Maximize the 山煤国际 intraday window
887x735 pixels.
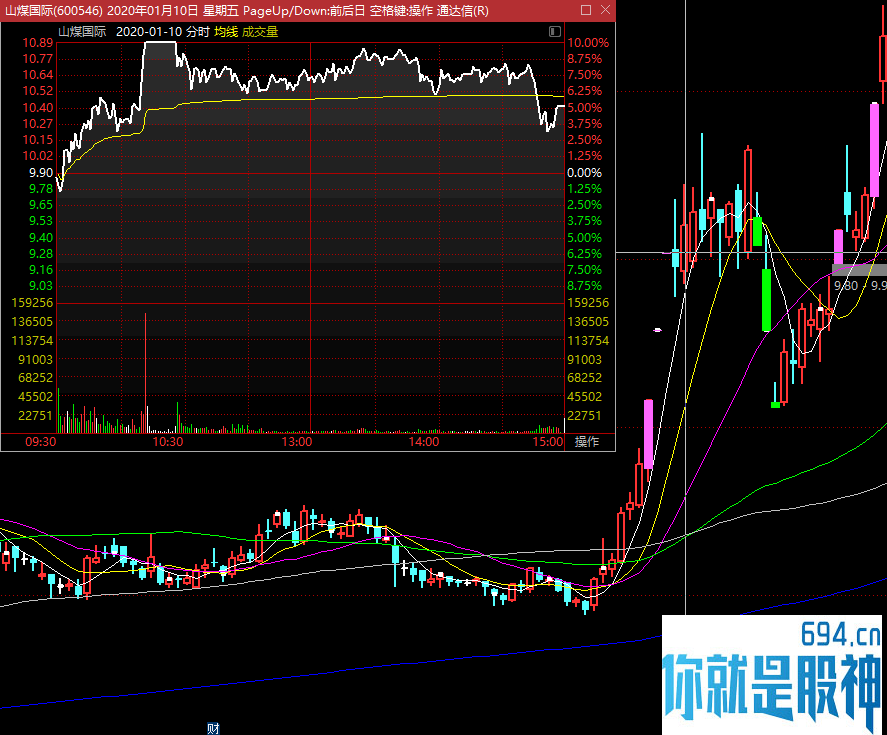pyautogui.click(x=586, y=10)
